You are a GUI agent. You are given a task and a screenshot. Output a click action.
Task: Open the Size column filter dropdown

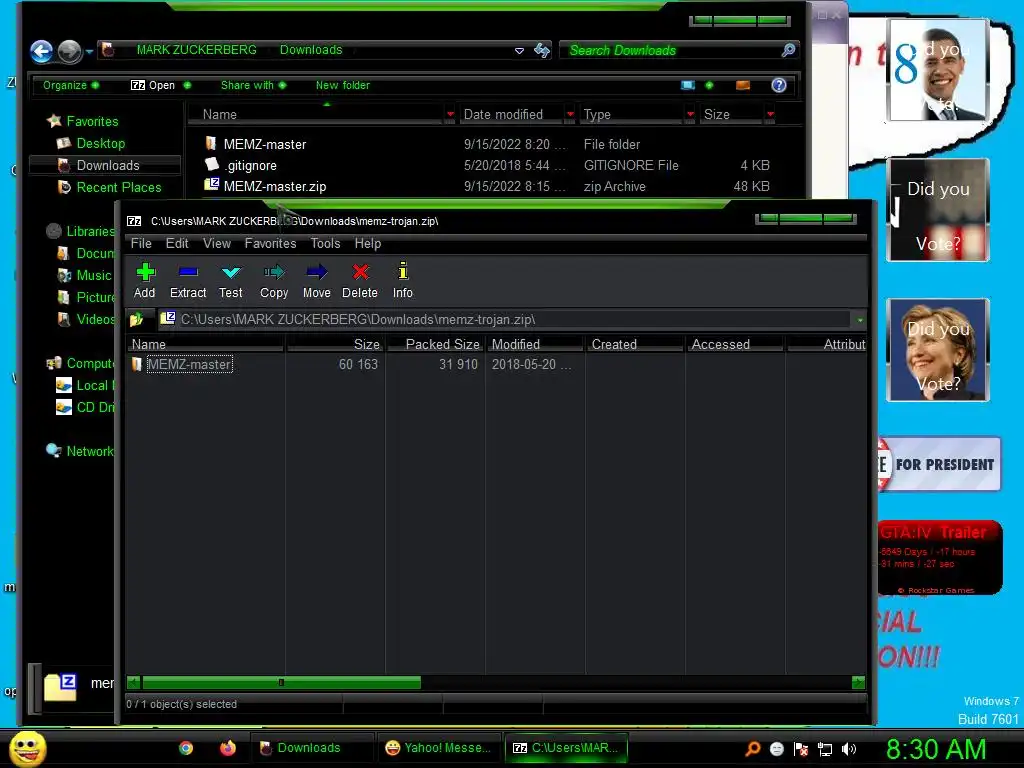tap(771, 114)
